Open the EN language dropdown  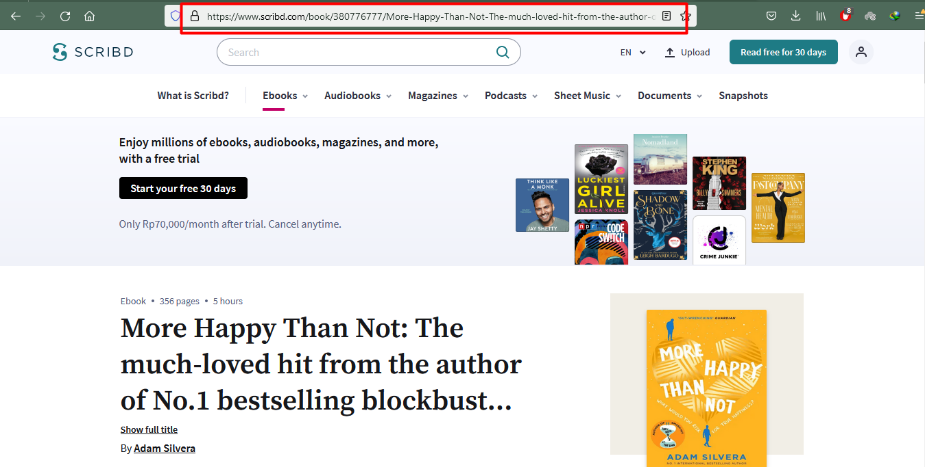pos(632,52)
